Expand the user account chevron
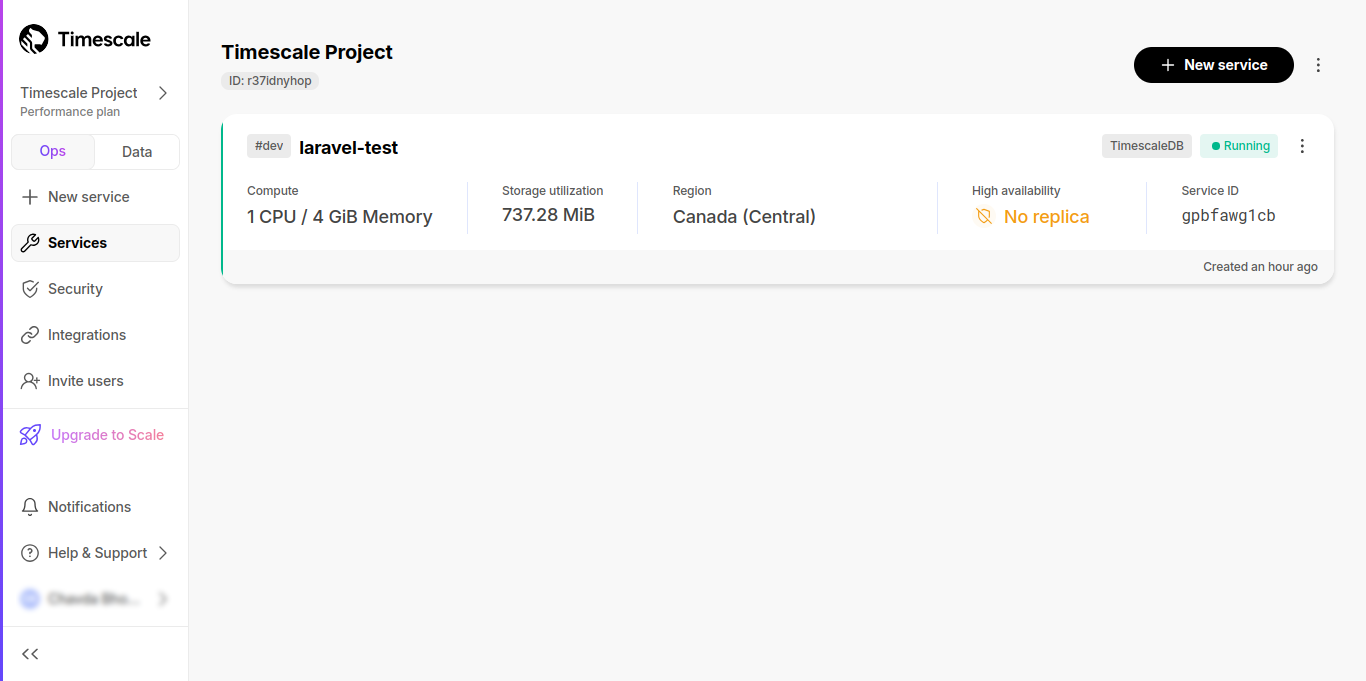This screenshot has height=681, width=1366. pos(163,599)
